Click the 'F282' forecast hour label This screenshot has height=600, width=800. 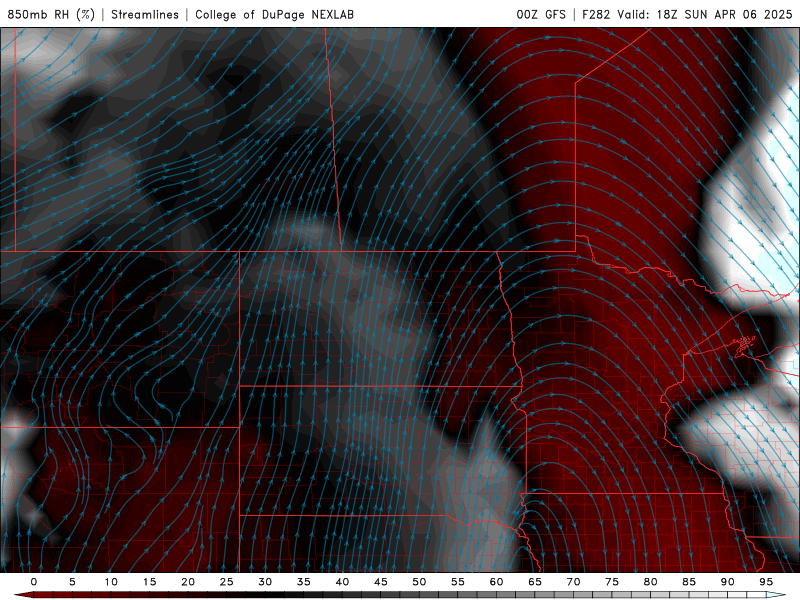[596, 14]
